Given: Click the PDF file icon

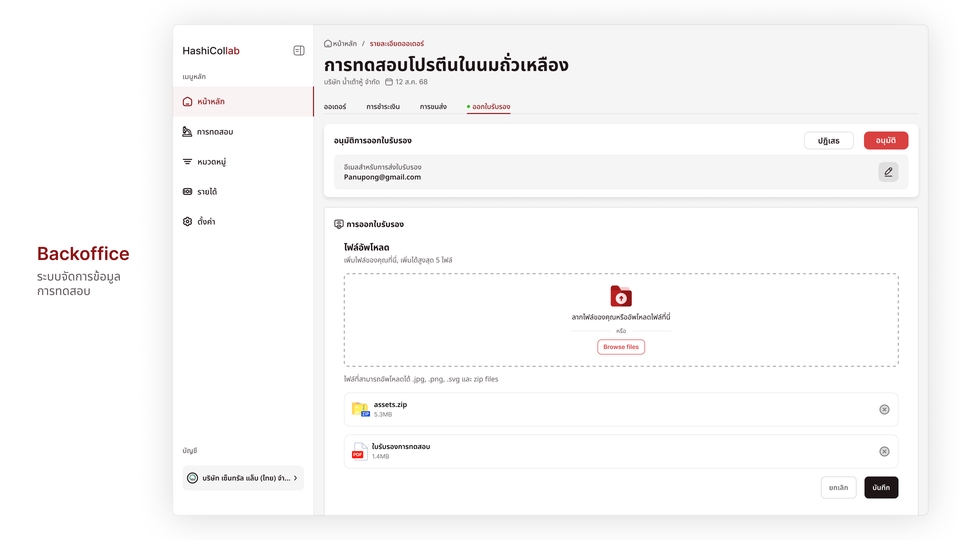Looking at the screenshot, I should tap(359, 451).
